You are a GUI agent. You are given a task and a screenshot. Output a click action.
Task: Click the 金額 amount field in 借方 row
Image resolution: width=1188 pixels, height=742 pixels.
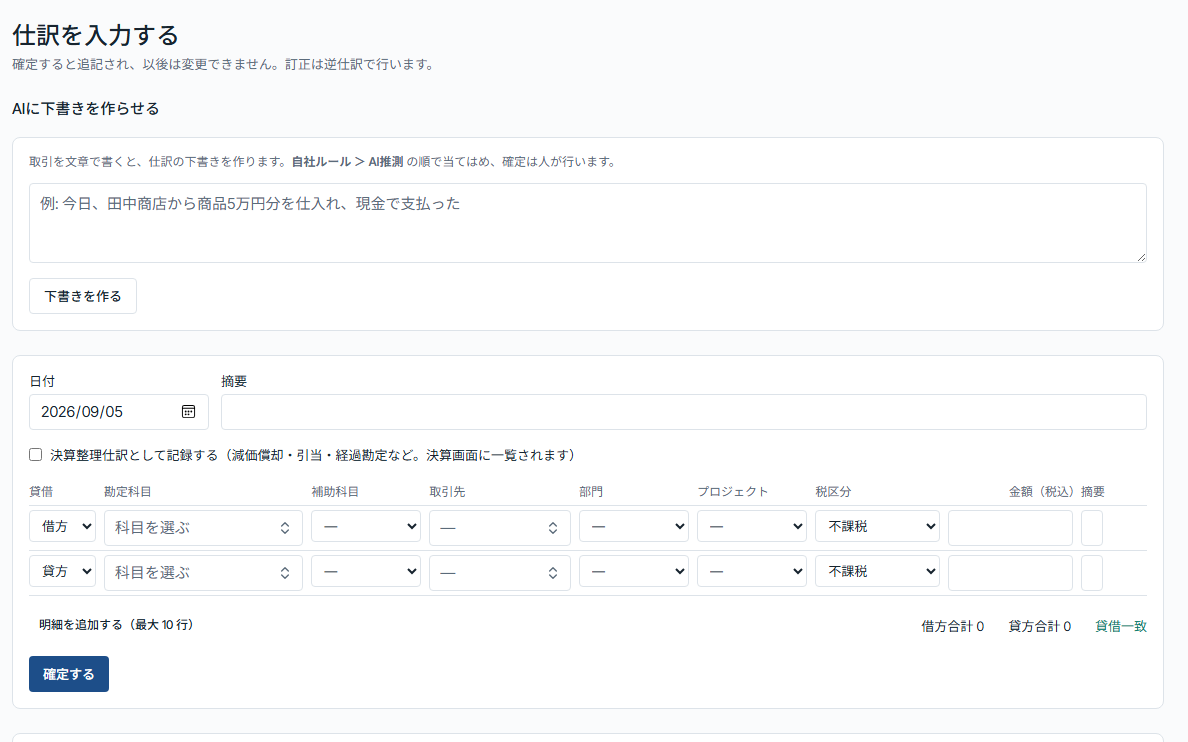1010,528
